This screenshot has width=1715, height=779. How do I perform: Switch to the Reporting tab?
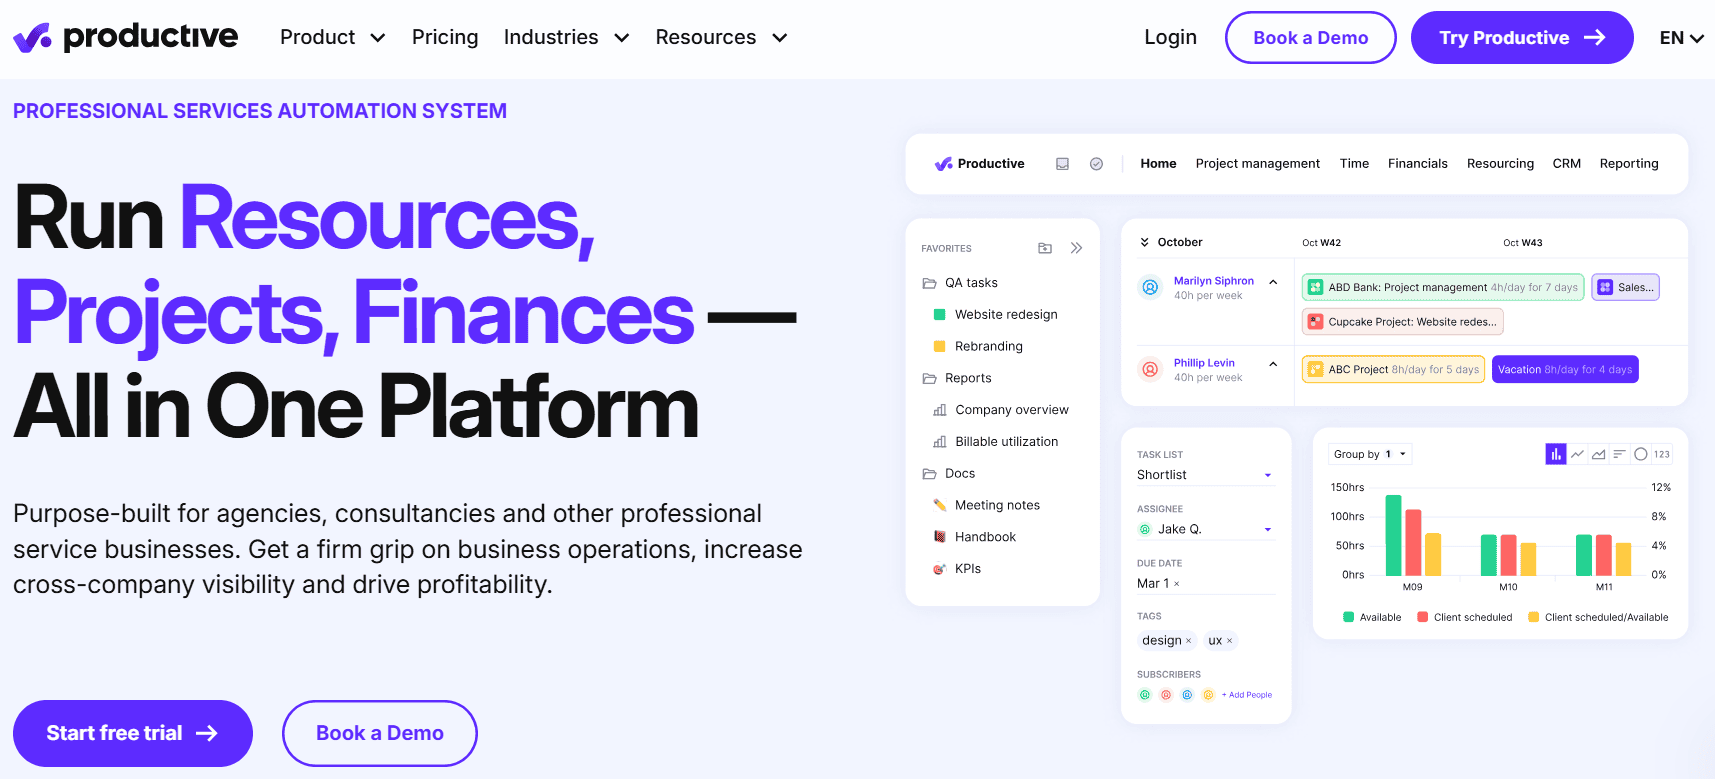(1628, 164)
